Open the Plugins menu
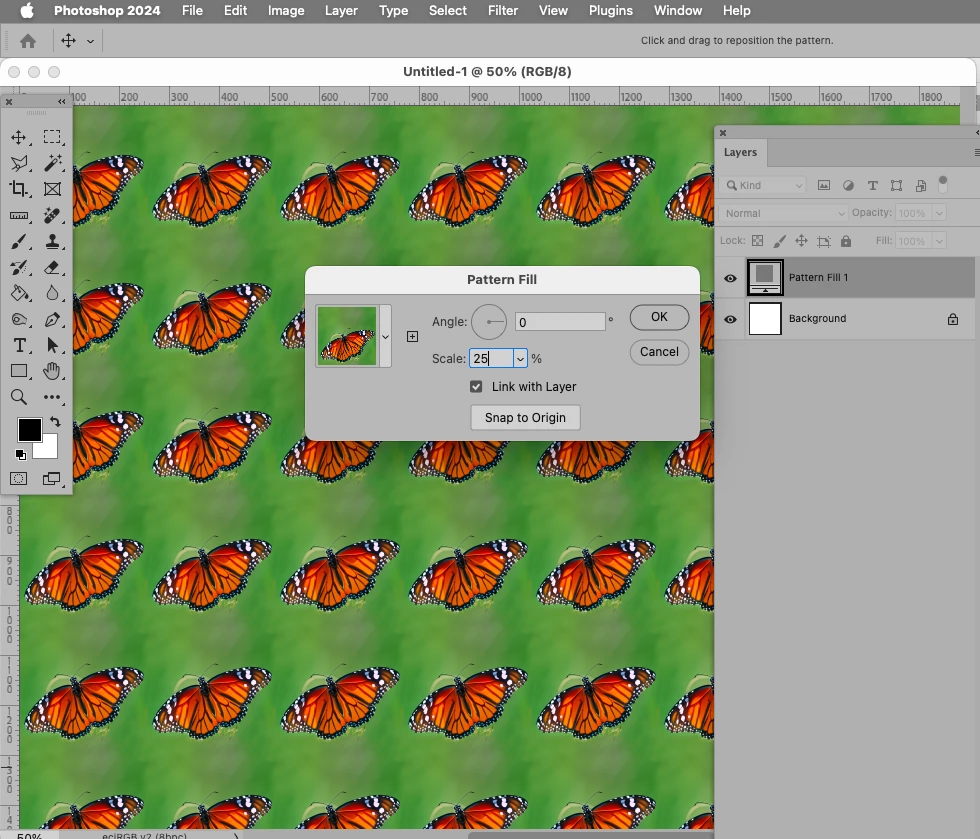The image size is (980, 839). 611,11
